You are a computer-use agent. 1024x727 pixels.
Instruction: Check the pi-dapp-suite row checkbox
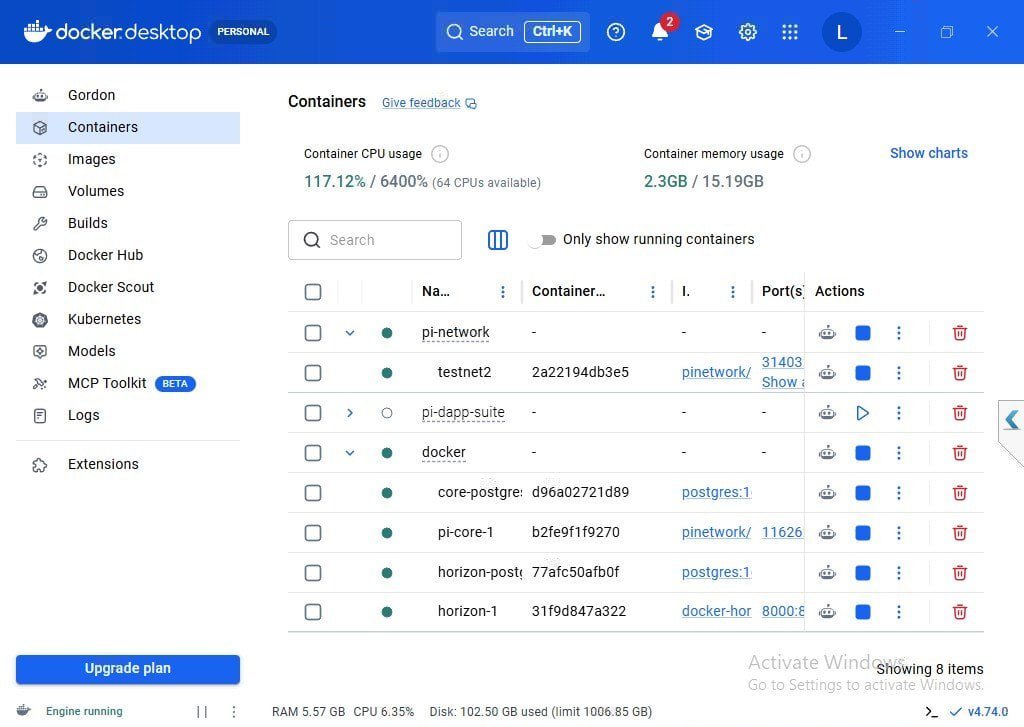coord(313,413)
